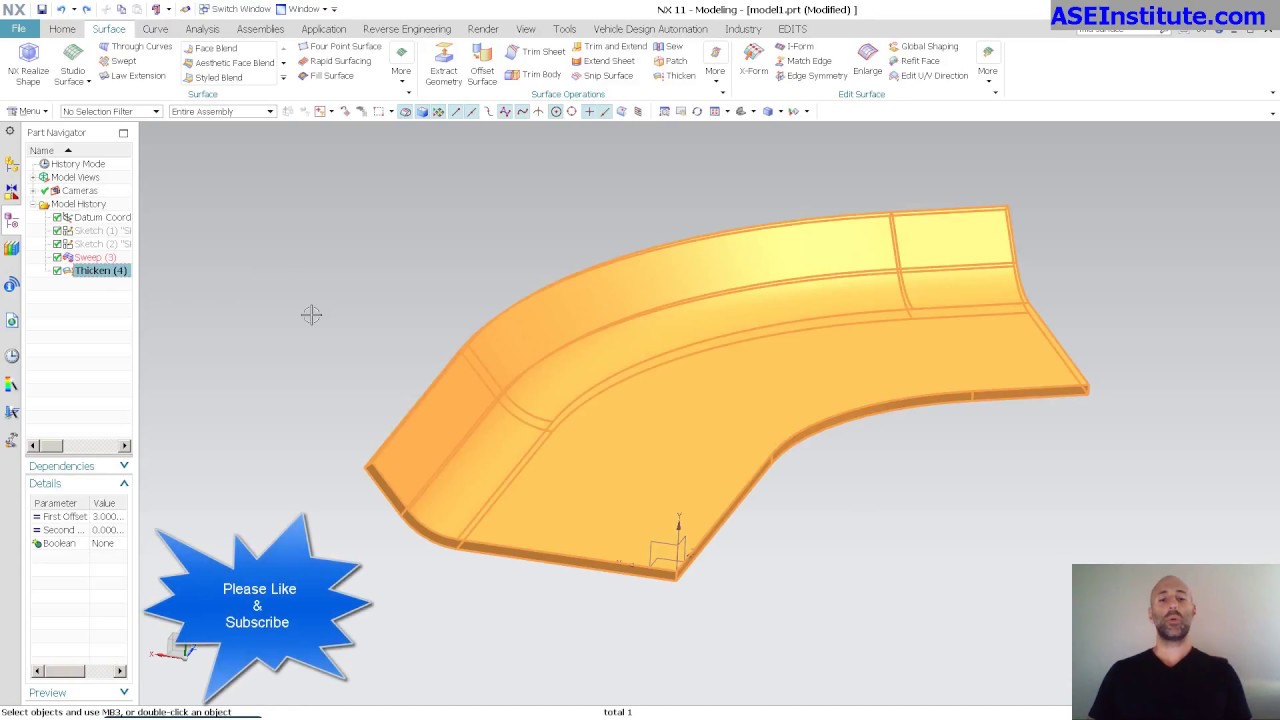Toggle Sketch (1) checkbox
The height and width of the screenshot is (720, 1280).
pyautogui.click(x=57, y=231)
